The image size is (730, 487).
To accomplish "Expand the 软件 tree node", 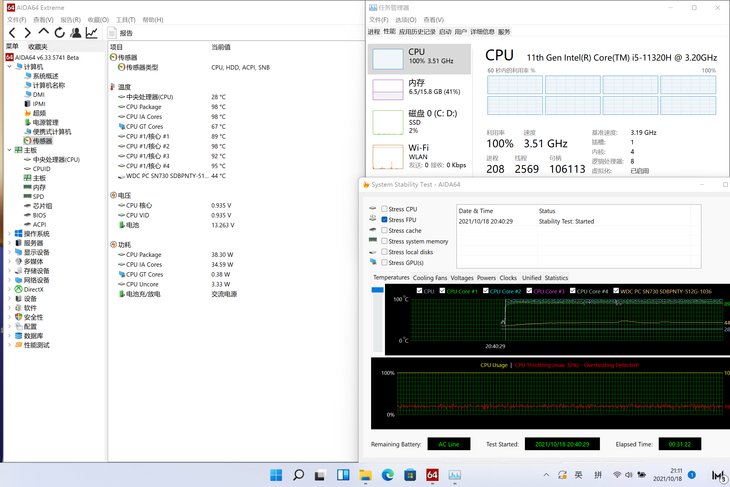I will click(x=9, y=308).
